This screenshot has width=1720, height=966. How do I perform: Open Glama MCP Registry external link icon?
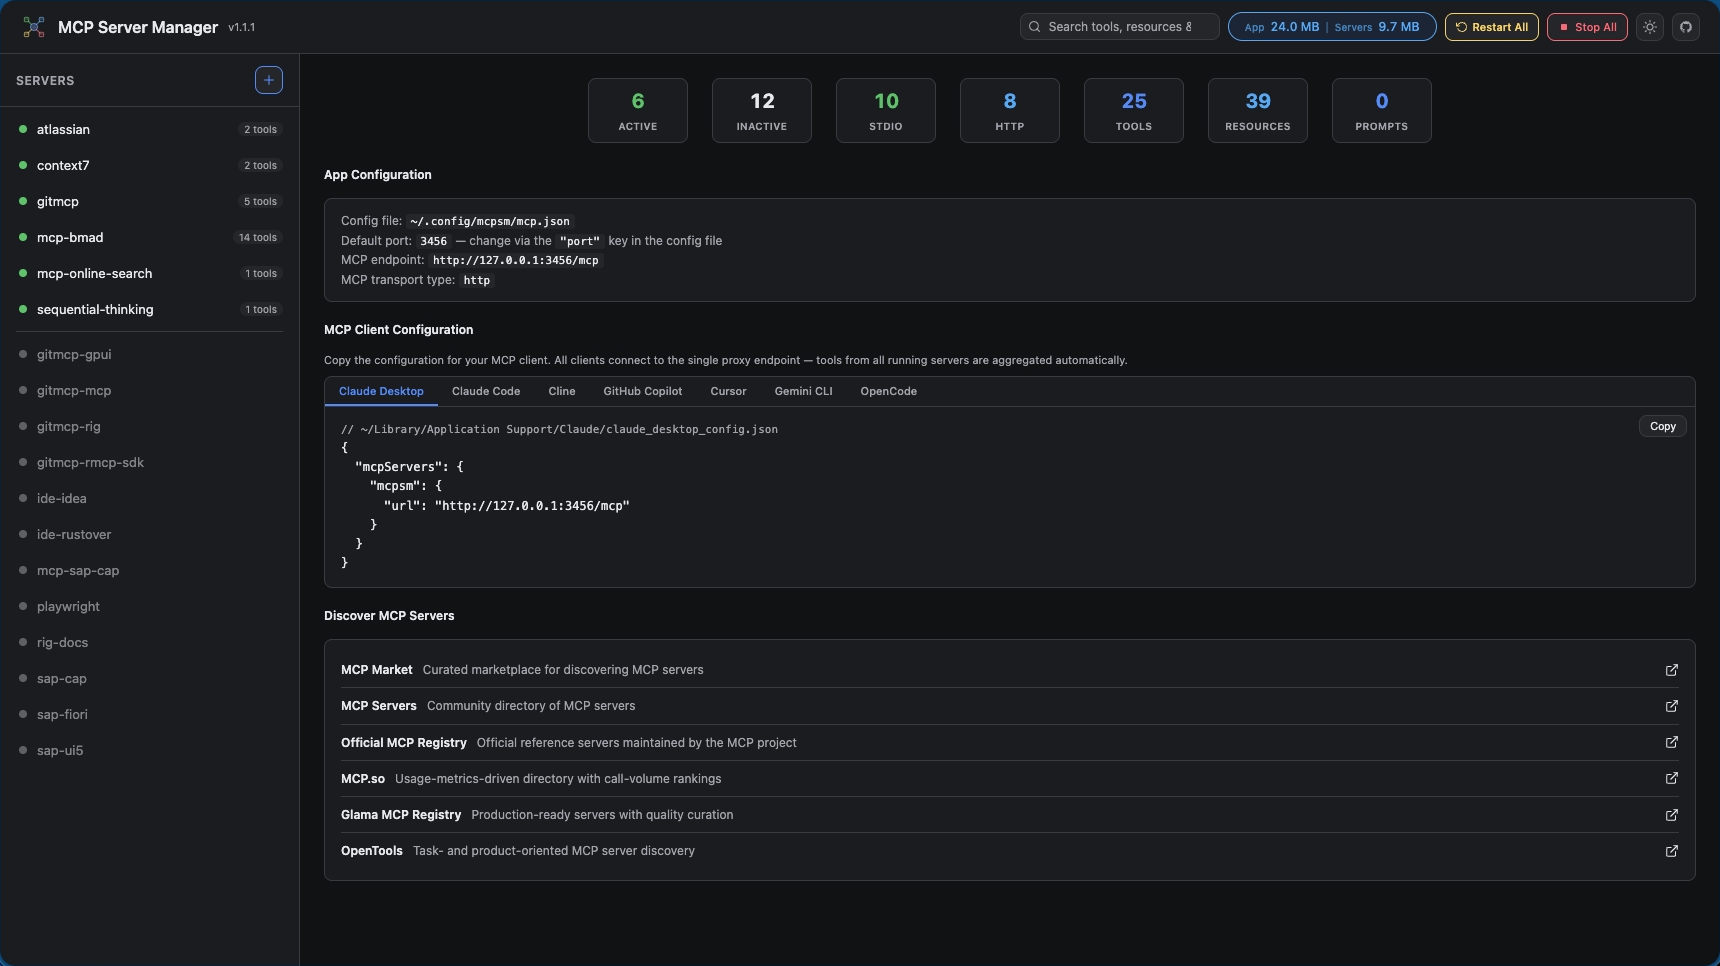1671,815
